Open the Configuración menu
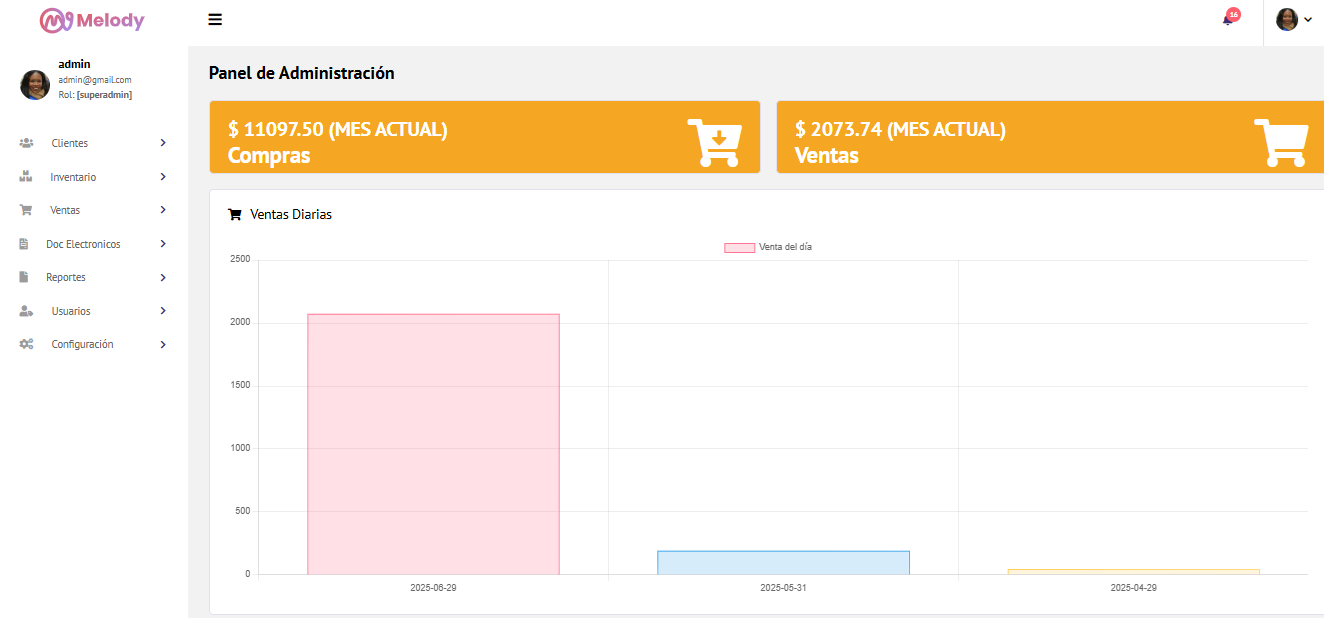 click(x=94, y=344)
